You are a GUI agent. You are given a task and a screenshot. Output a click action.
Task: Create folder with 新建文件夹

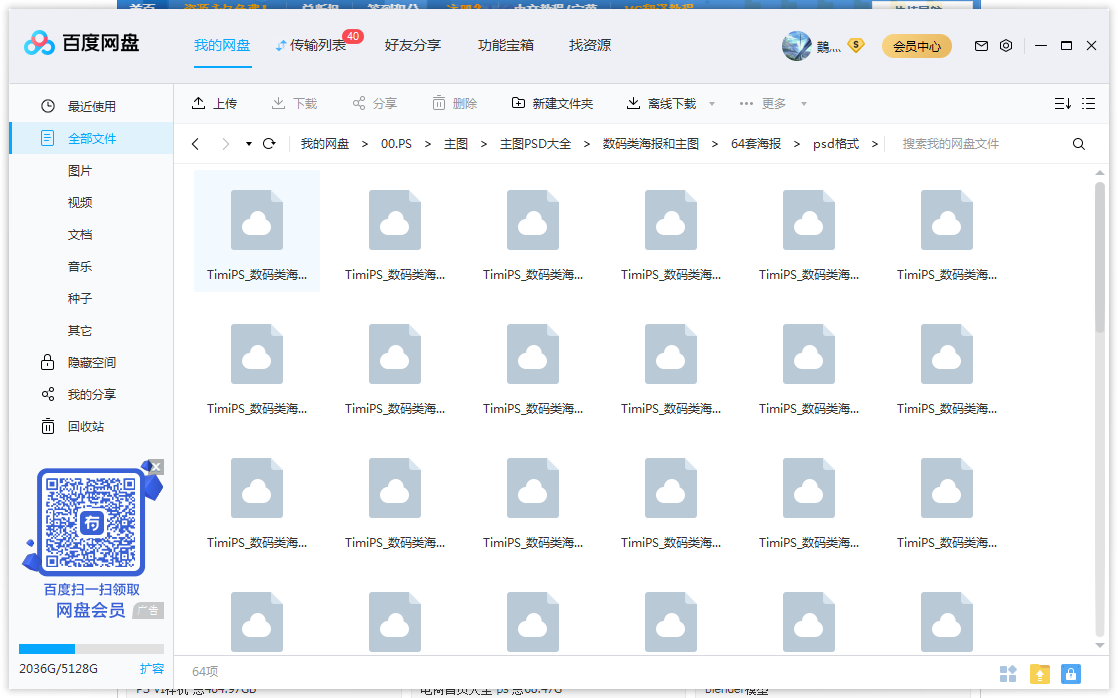(x=552, y=103)
